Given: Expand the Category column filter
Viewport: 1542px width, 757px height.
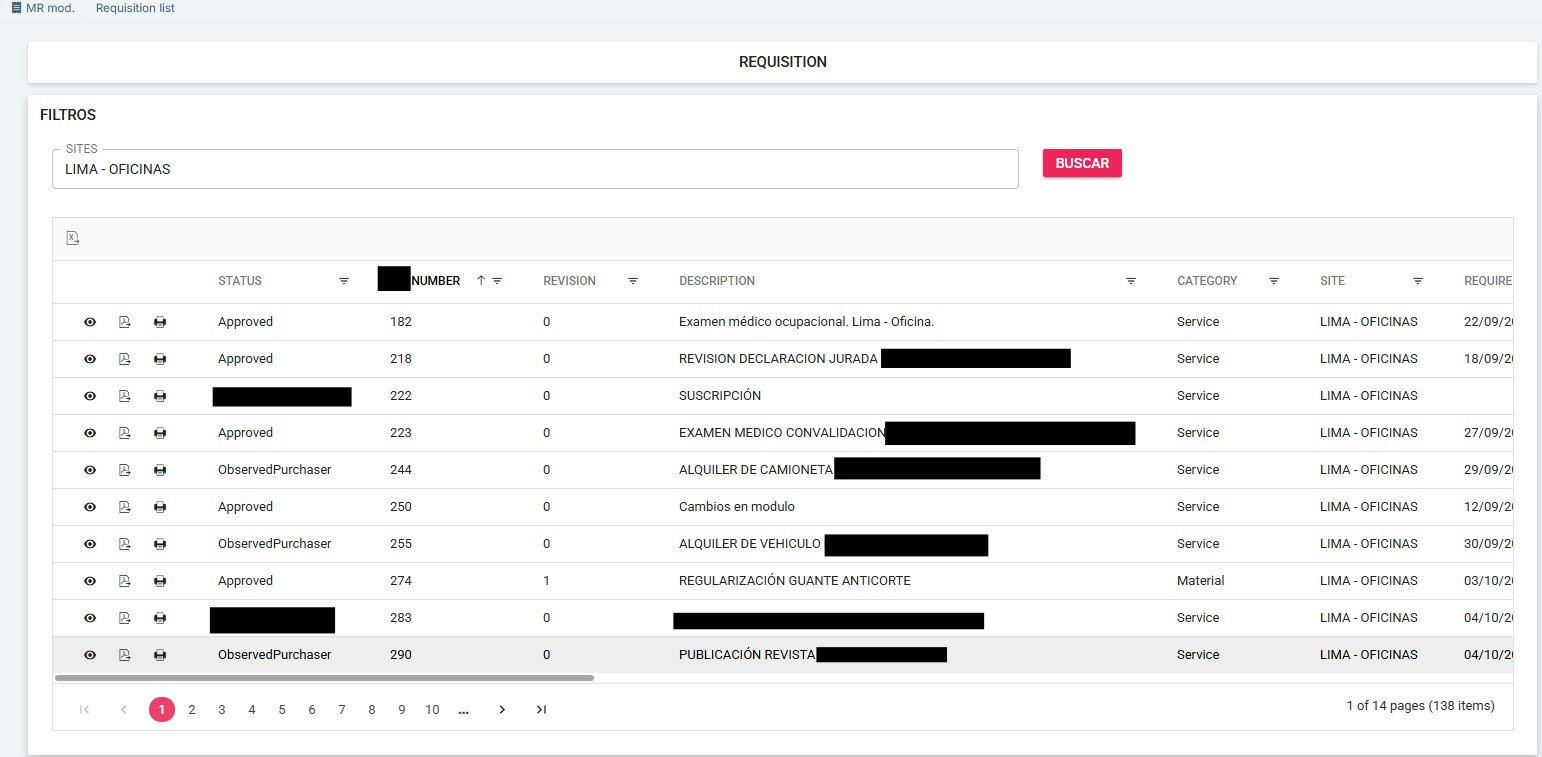Looking at the screenshot, I should (x=1274, y=281).
